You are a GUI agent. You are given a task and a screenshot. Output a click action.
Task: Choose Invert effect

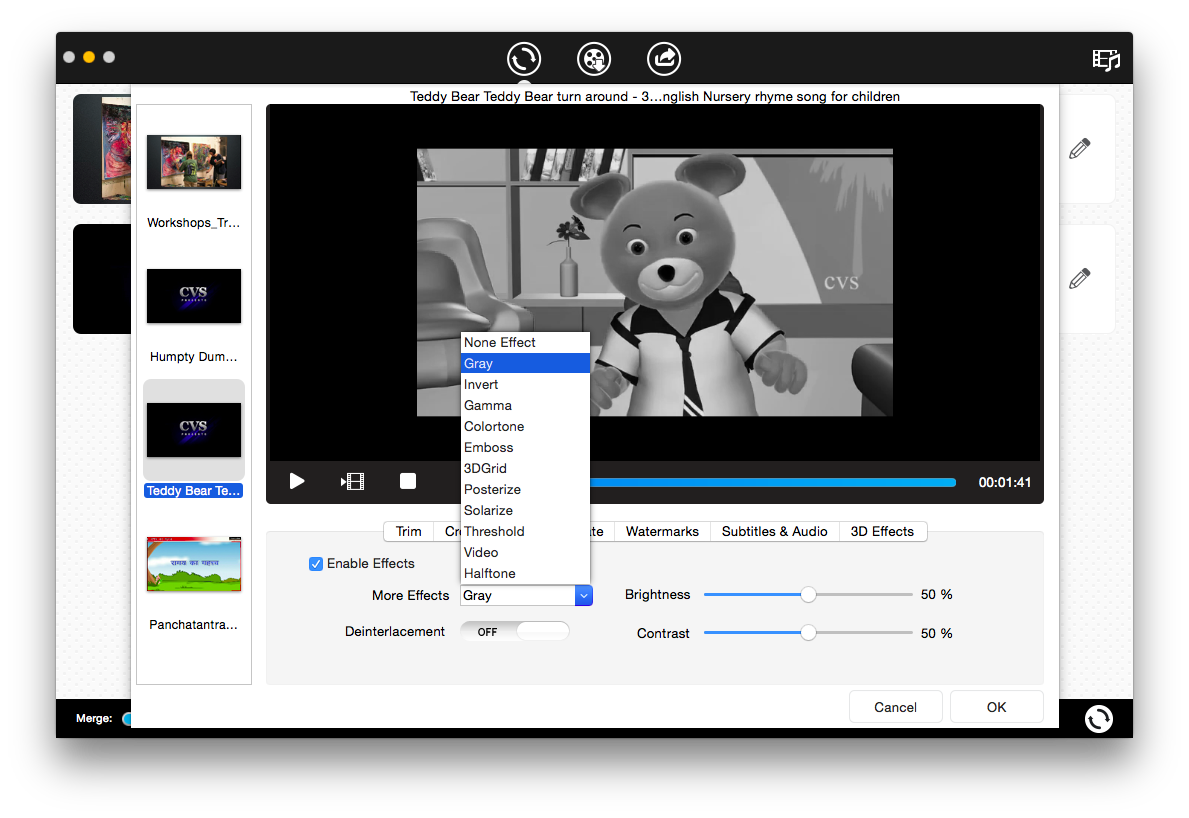(525, 385)
